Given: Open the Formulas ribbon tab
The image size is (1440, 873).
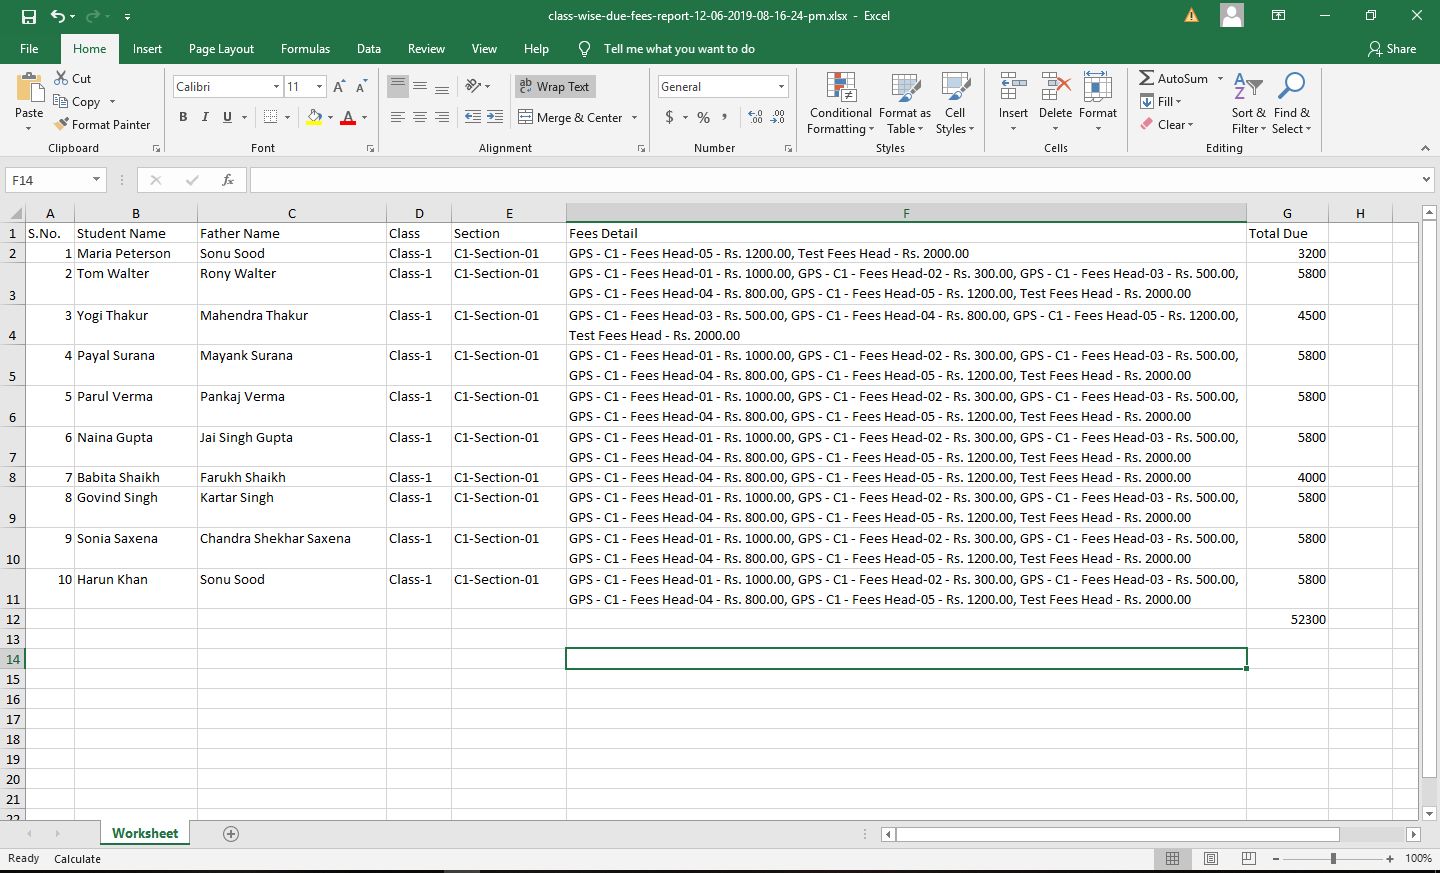Looking at the screenshot, I should click(x=305, y=48).
